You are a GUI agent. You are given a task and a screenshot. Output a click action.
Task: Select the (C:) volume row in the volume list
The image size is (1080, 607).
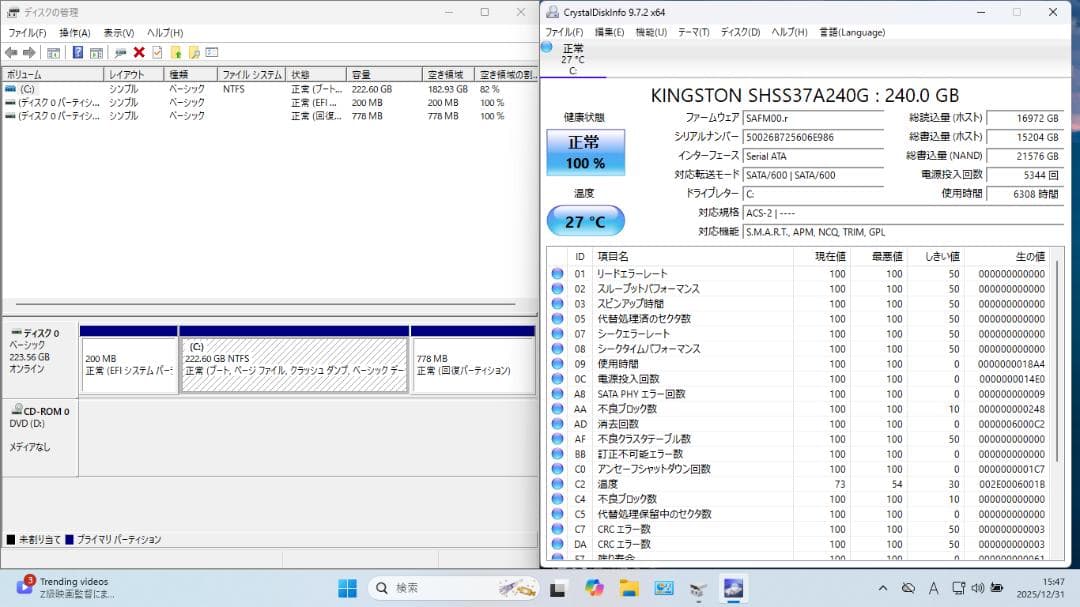point(50,89)
